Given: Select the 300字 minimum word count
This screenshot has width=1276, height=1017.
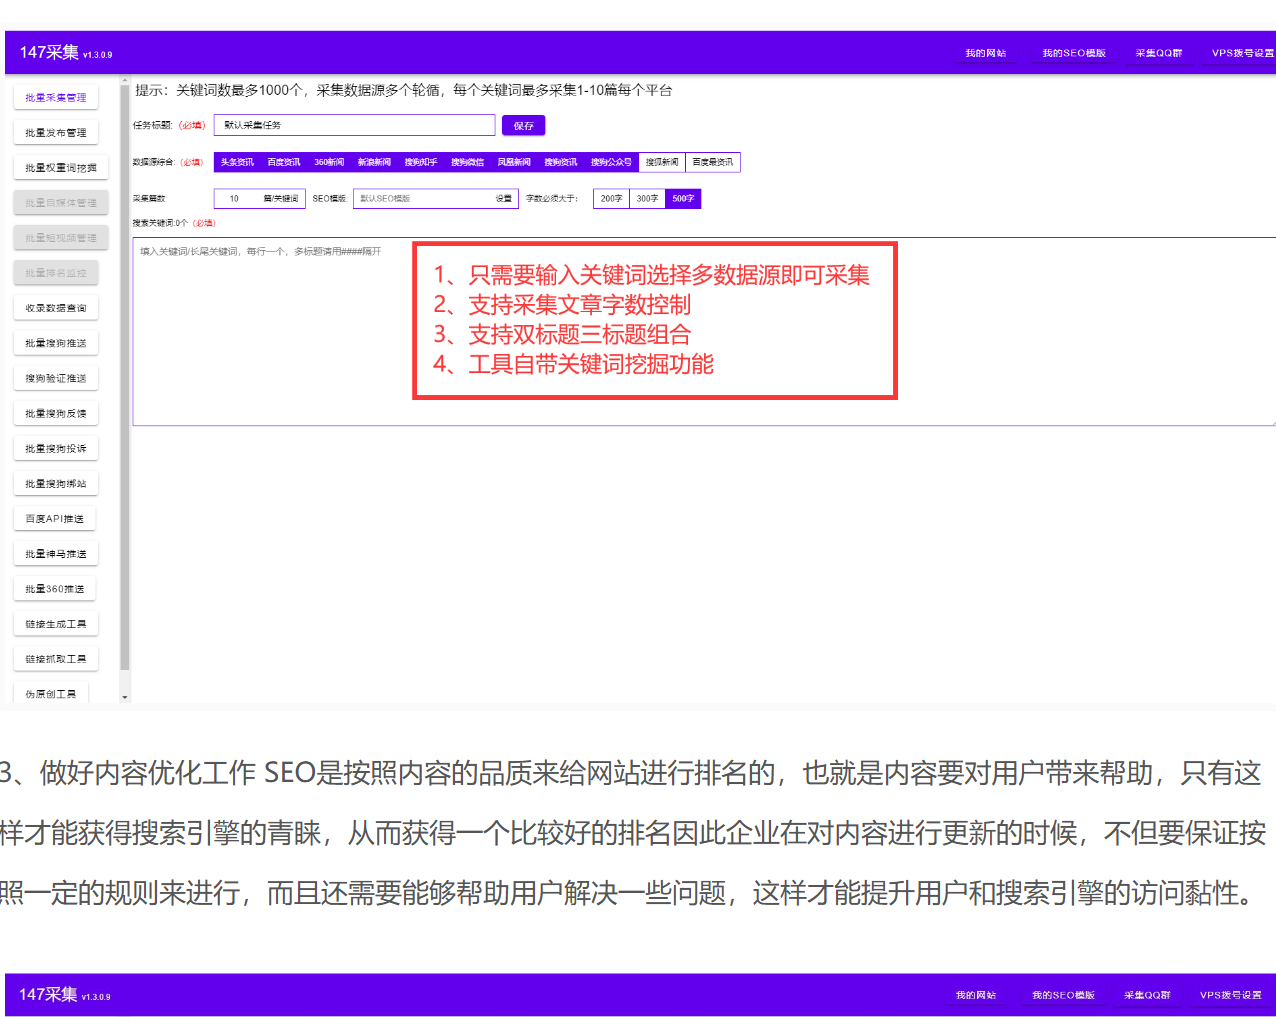Looking at the screenshot, I should pyautogui.click(x=647, y=199).
